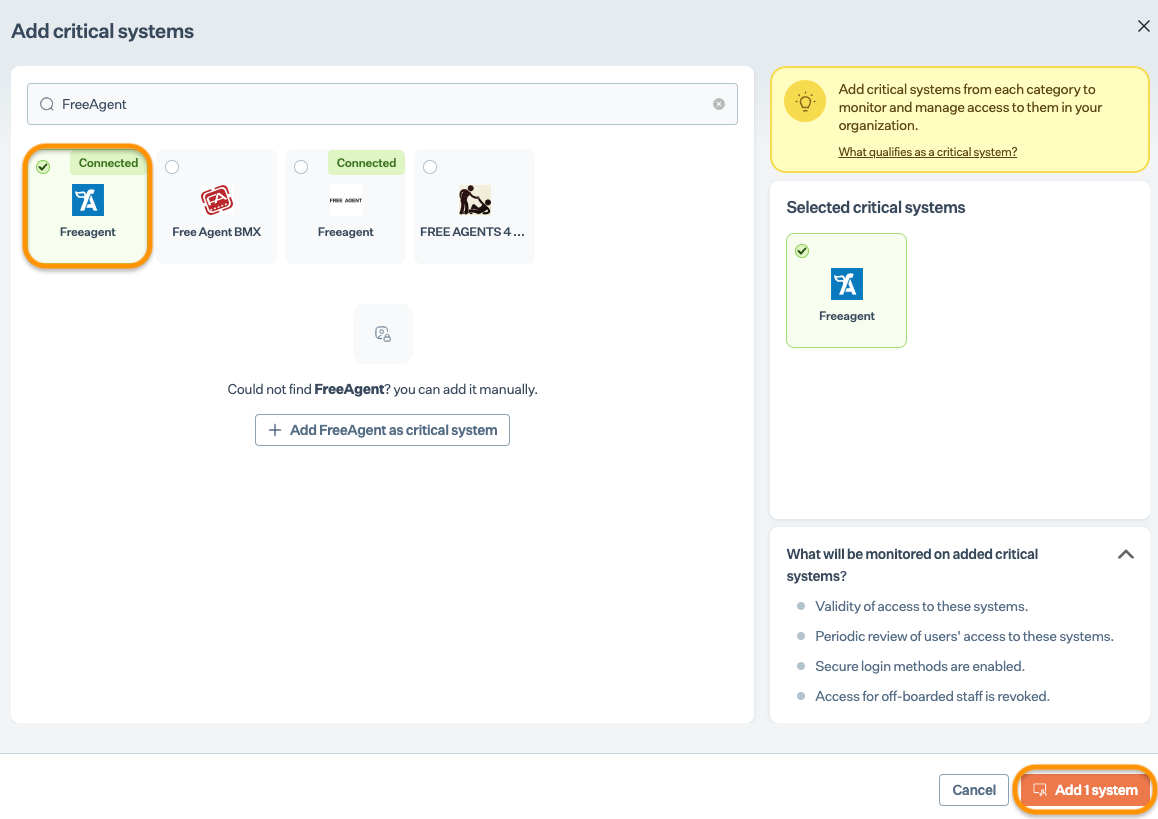This screenshot has width=1158, height=819.
Task: Open What qualifies as a critical system link
Action: (x=928, y=151)
